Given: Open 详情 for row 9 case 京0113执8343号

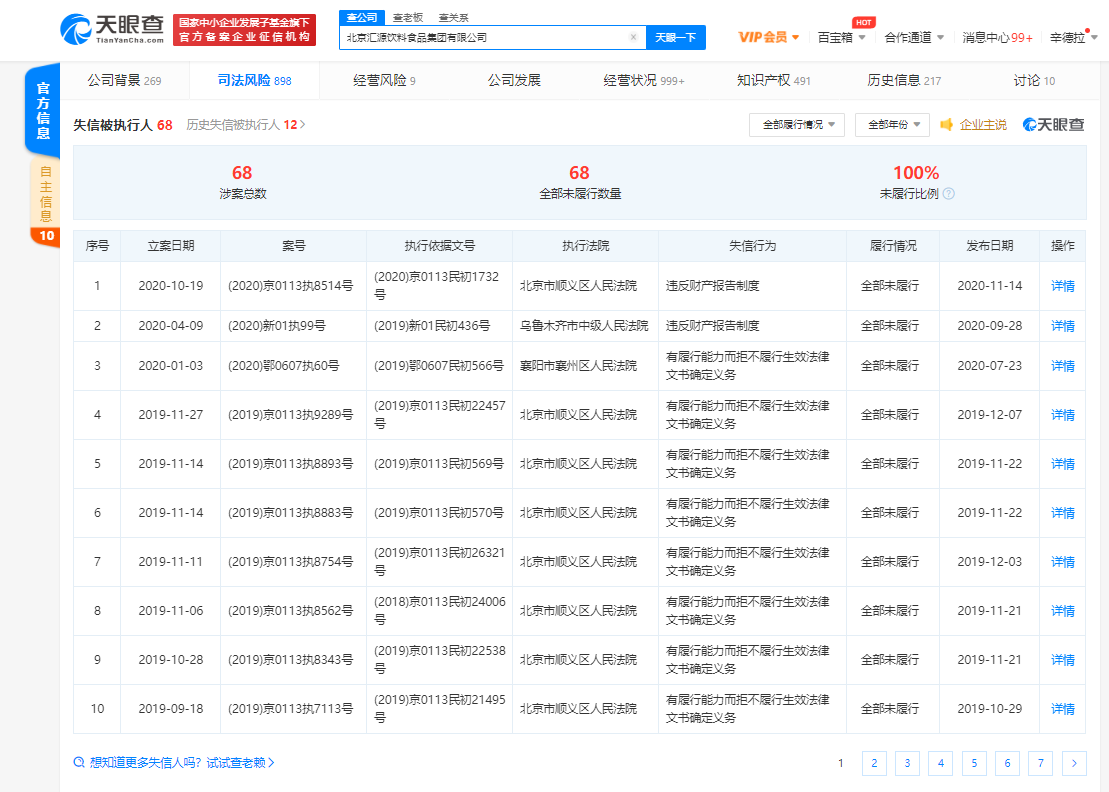Looking at the screenshot, I should pyautogui.click(x=1062, y=660).
